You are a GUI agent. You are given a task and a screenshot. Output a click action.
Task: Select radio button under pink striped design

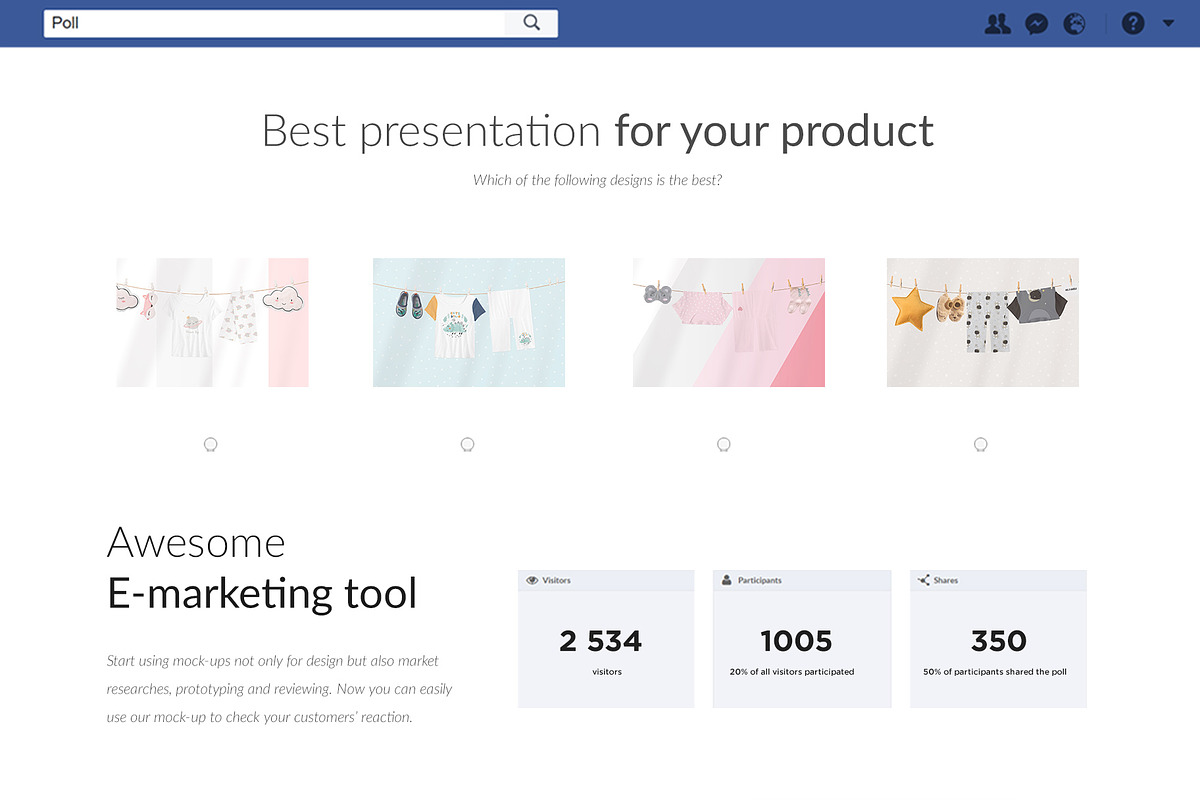[724, 445]
